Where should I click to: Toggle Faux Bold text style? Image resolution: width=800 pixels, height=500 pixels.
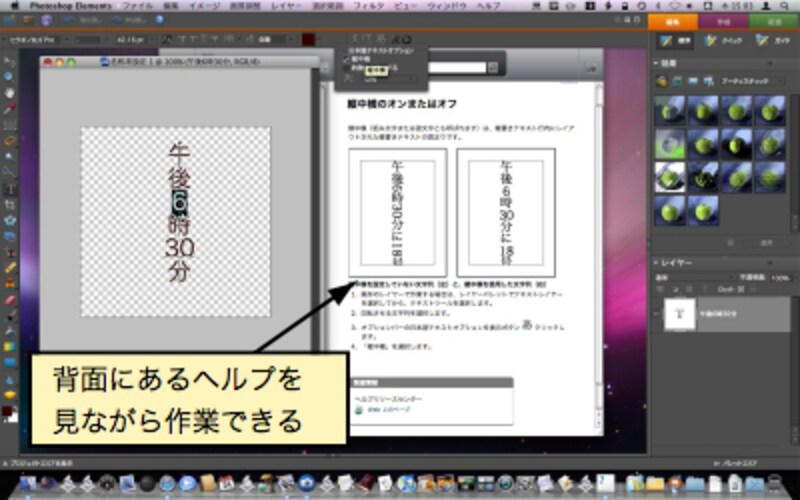182,39
